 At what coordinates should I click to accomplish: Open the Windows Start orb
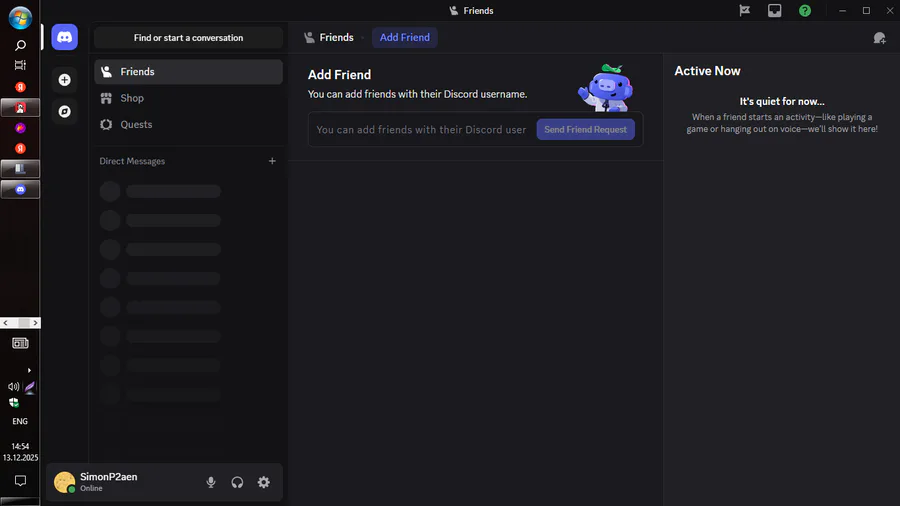tap(20, 18)
